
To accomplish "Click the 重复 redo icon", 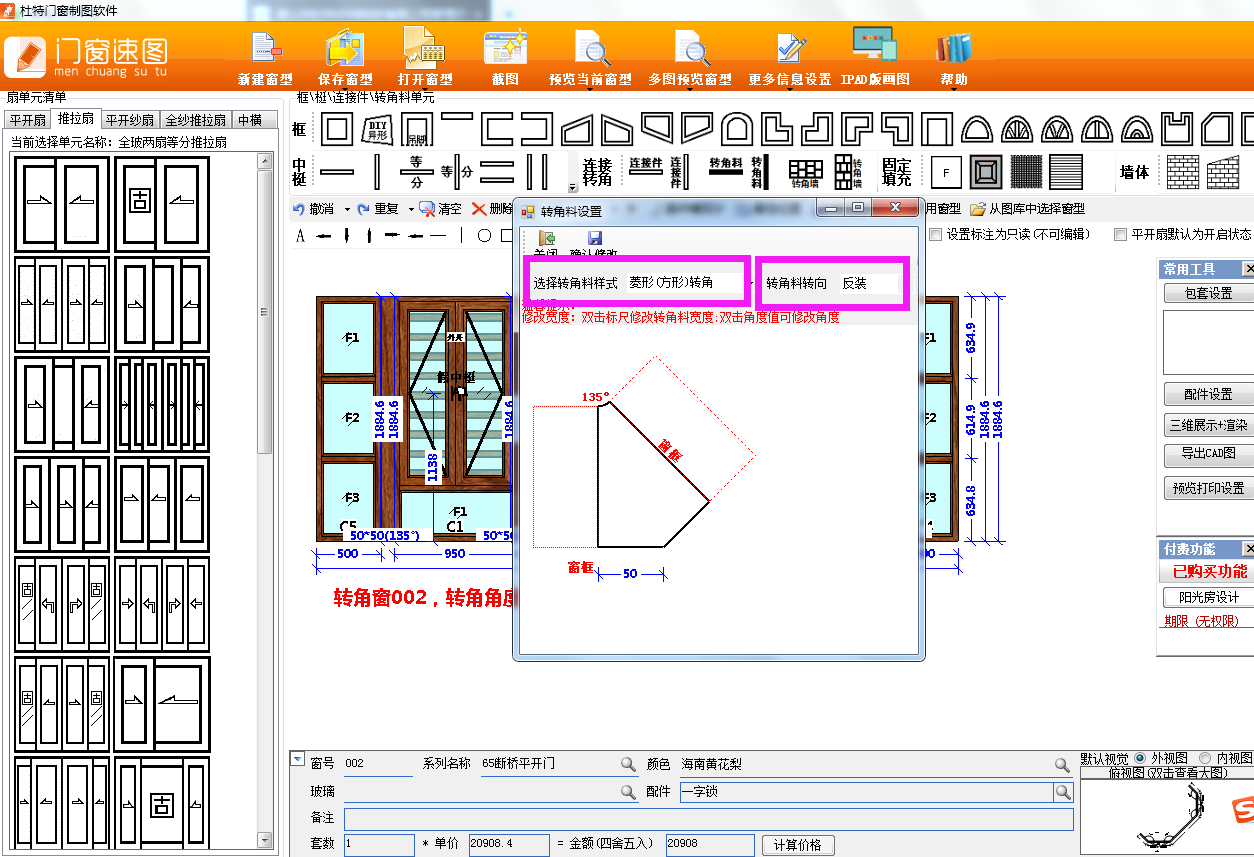I will pos(364,209).
